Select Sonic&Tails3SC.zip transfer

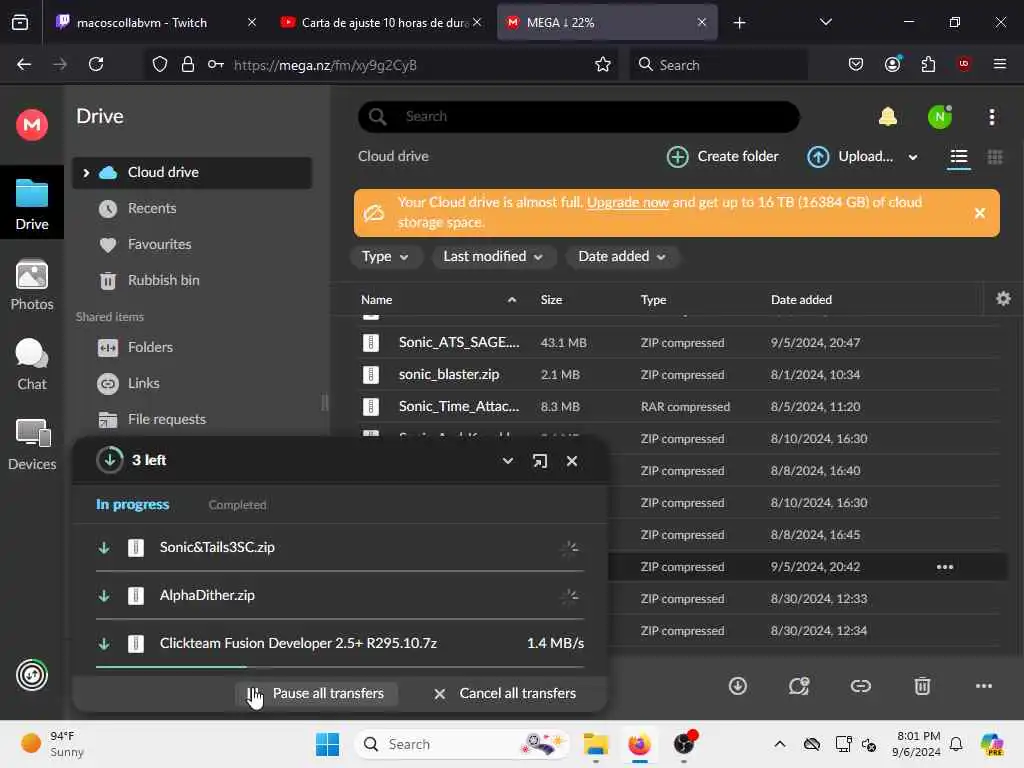click(x=340, y=547)
